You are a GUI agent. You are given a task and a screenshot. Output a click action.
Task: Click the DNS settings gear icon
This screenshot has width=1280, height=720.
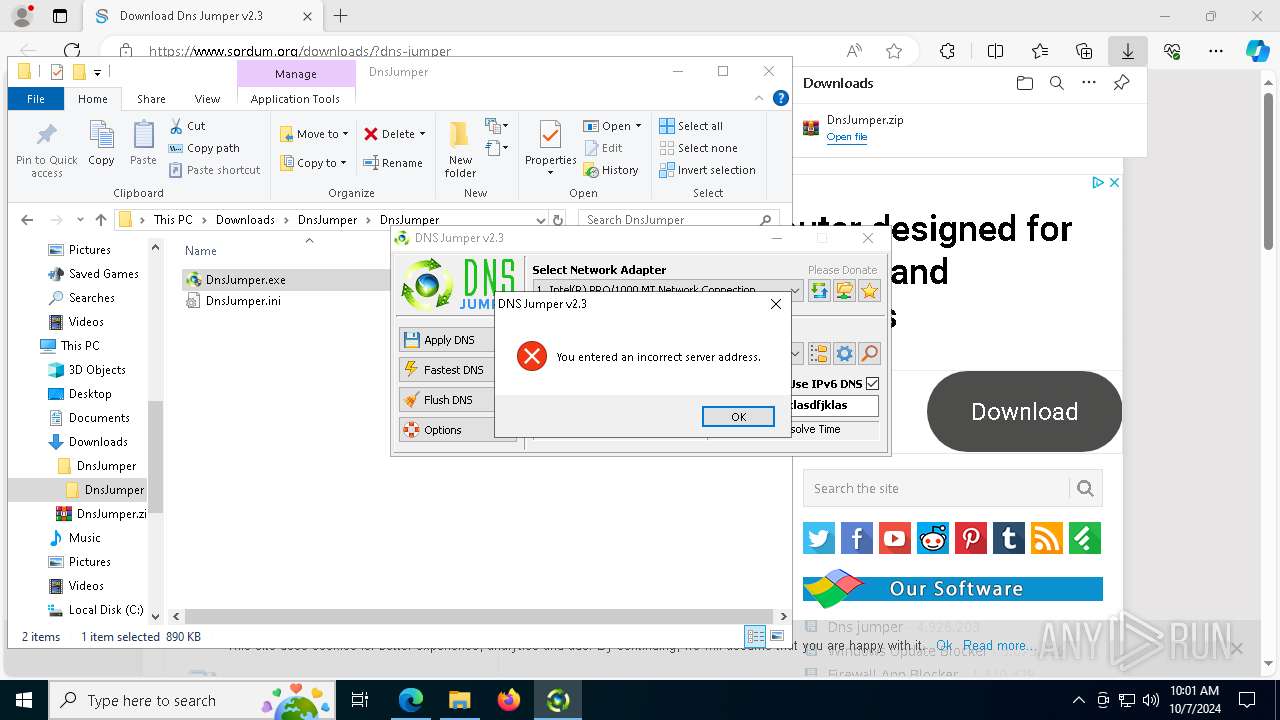point(844,354)
